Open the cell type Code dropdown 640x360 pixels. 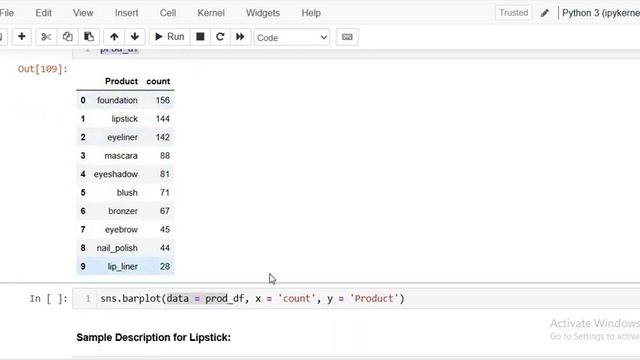[291, 38]
